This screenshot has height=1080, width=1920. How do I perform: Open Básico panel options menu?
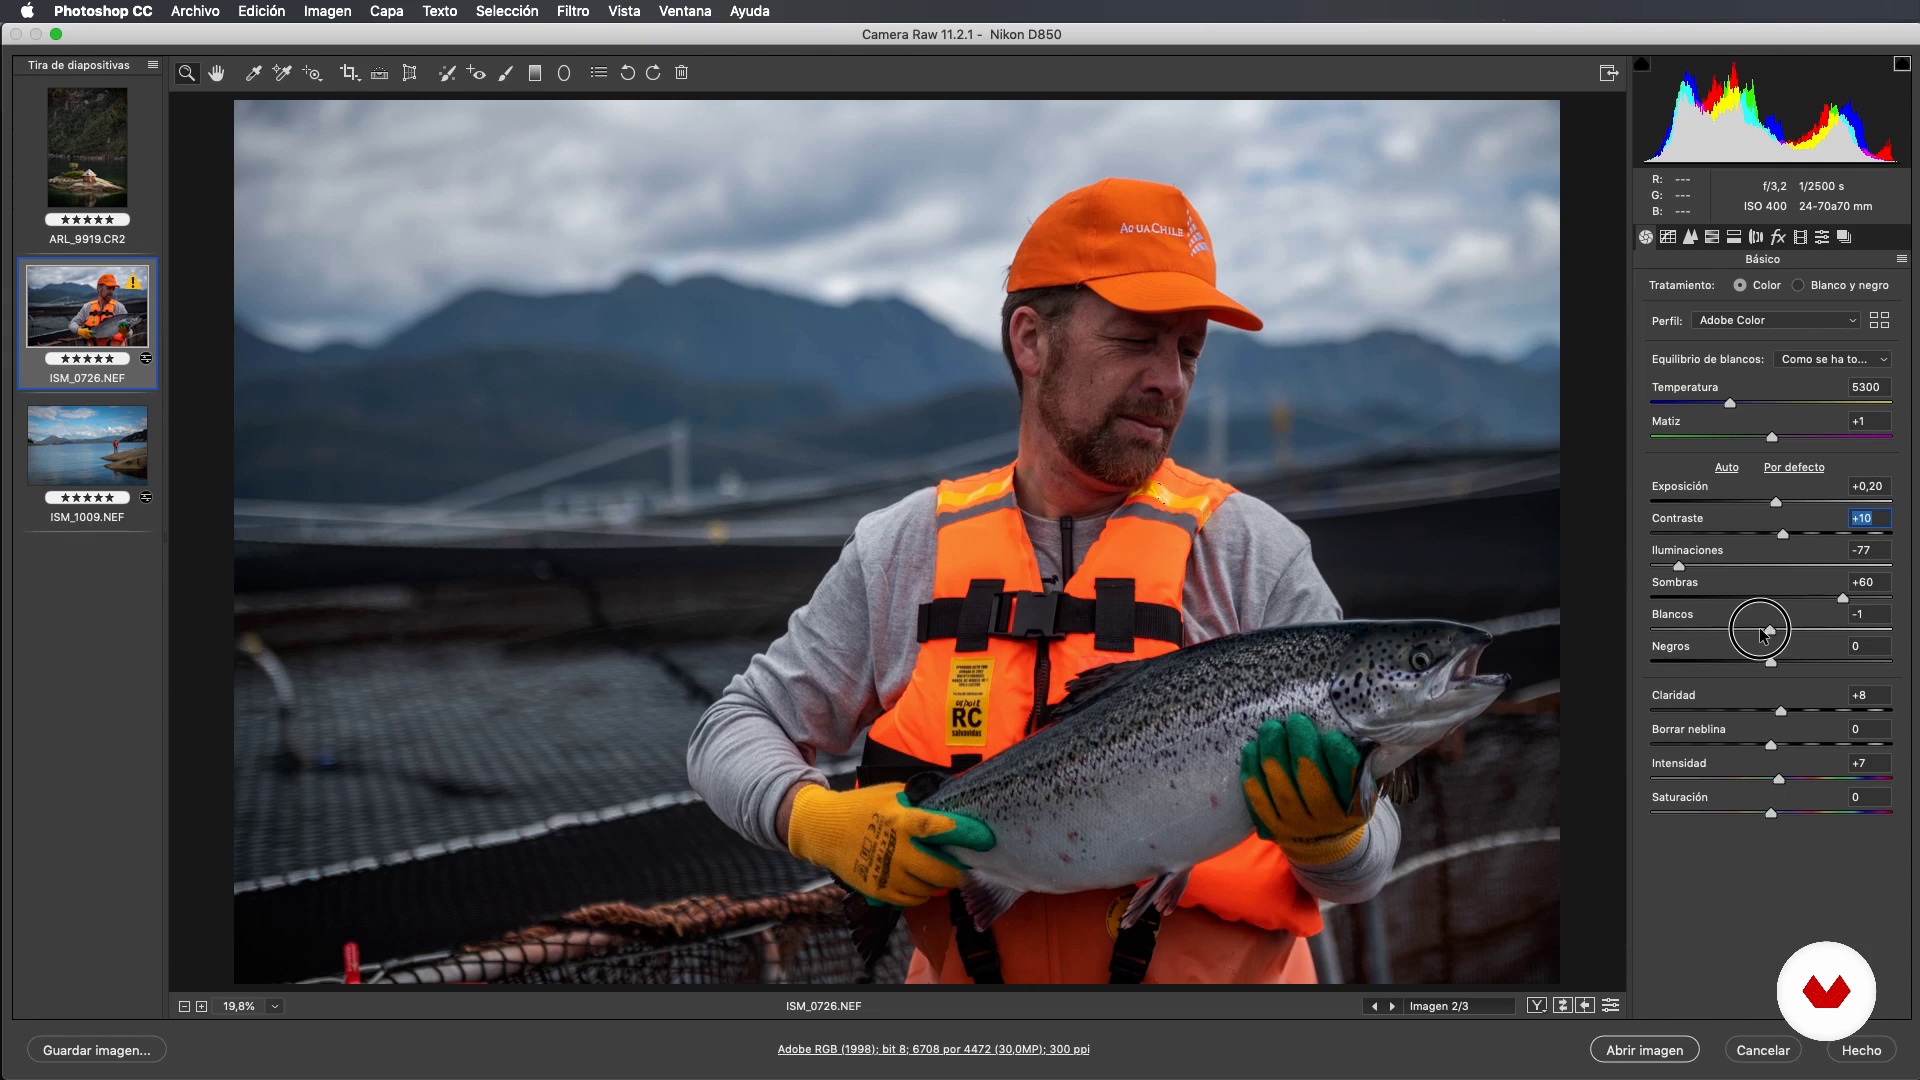click(x=1902, y=259)
